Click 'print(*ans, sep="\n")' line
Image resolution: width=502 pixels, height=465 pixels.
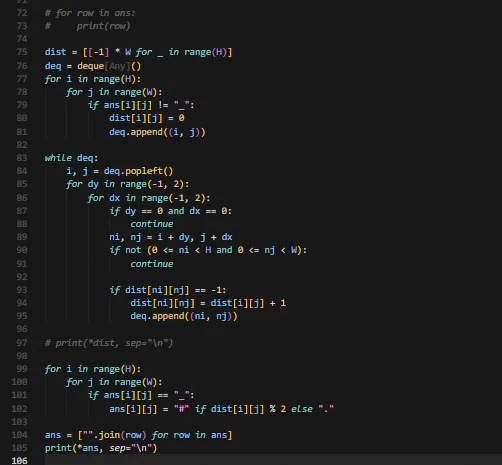[x=101, y=448]
